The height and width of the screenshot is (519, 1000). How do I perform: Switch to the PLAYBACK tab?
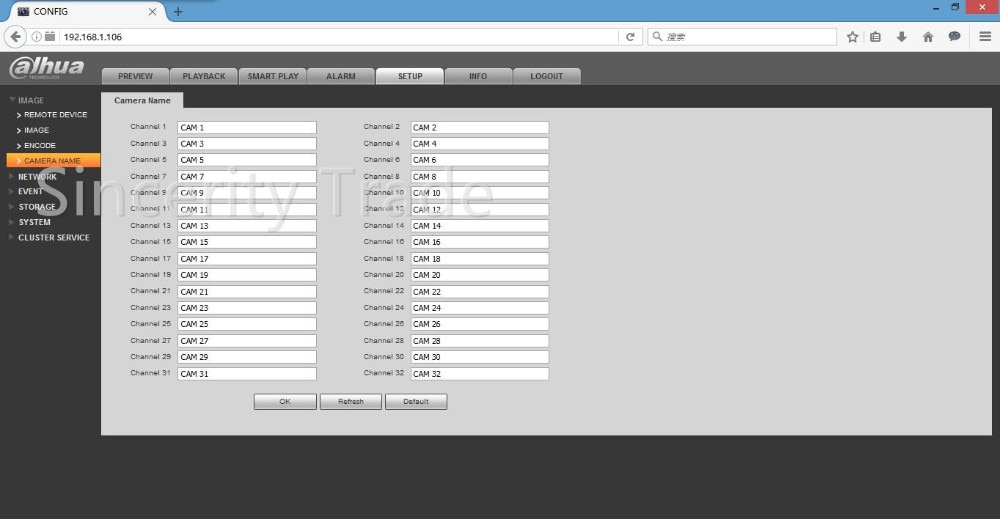click(204, 76)
